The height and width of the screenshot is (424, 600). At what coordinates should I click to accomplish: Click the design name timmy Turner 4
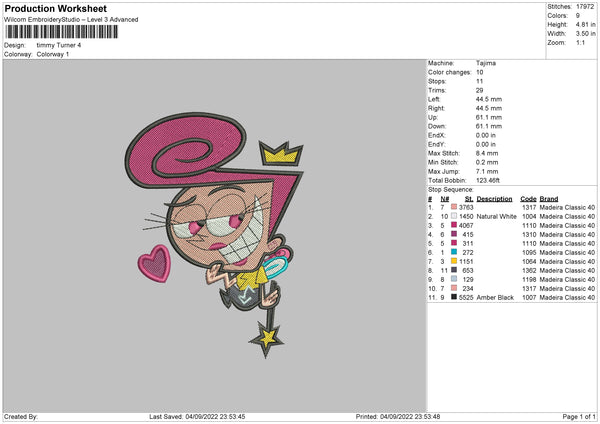(x=59, y=45)
